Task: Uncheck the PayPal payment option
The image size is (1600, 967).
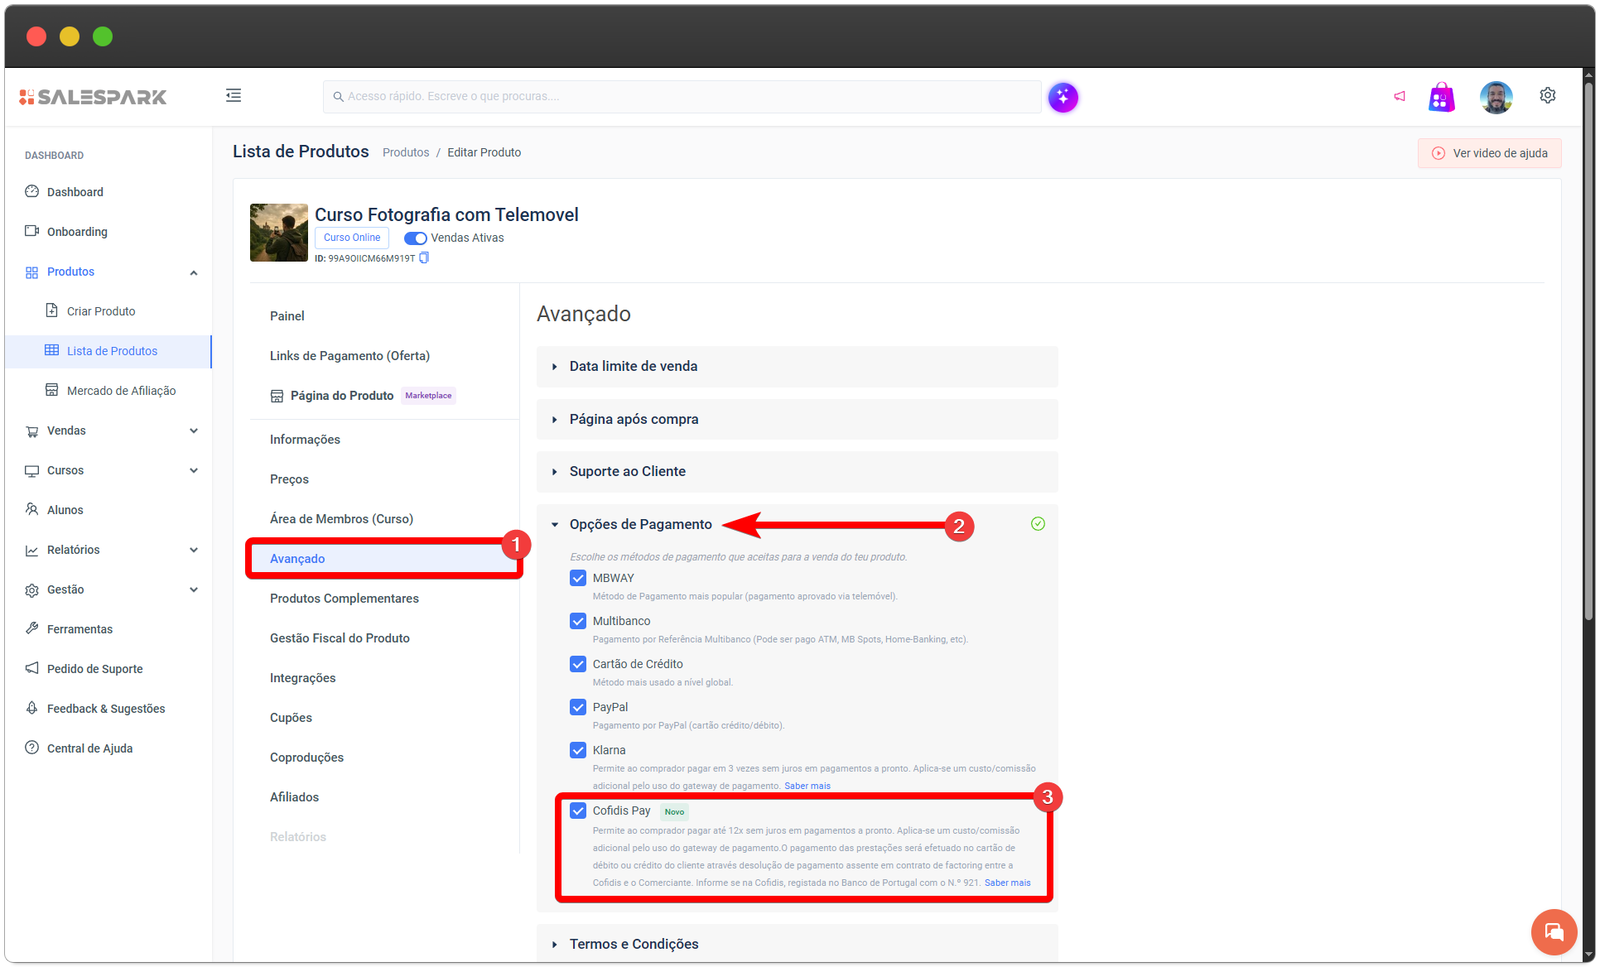Action: click(578, 707)
